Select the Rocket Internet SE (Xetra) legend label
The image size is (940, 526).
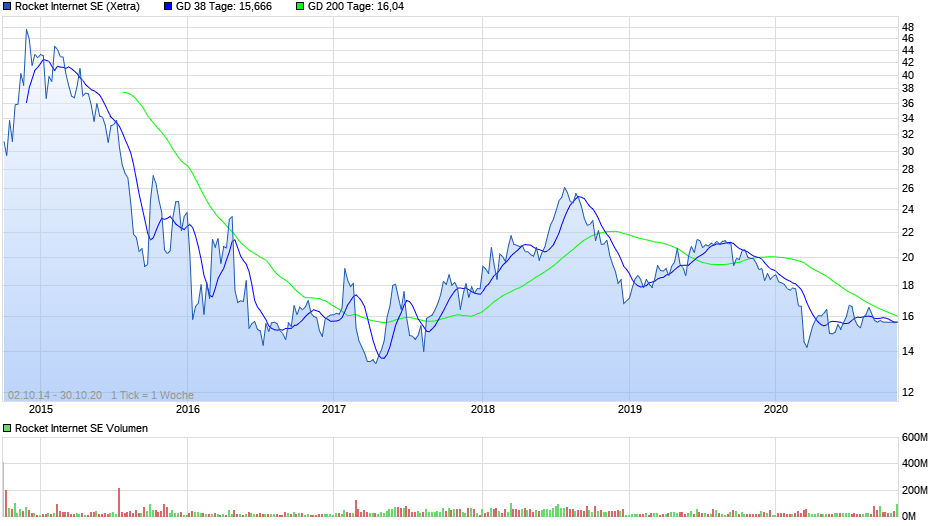77,7
